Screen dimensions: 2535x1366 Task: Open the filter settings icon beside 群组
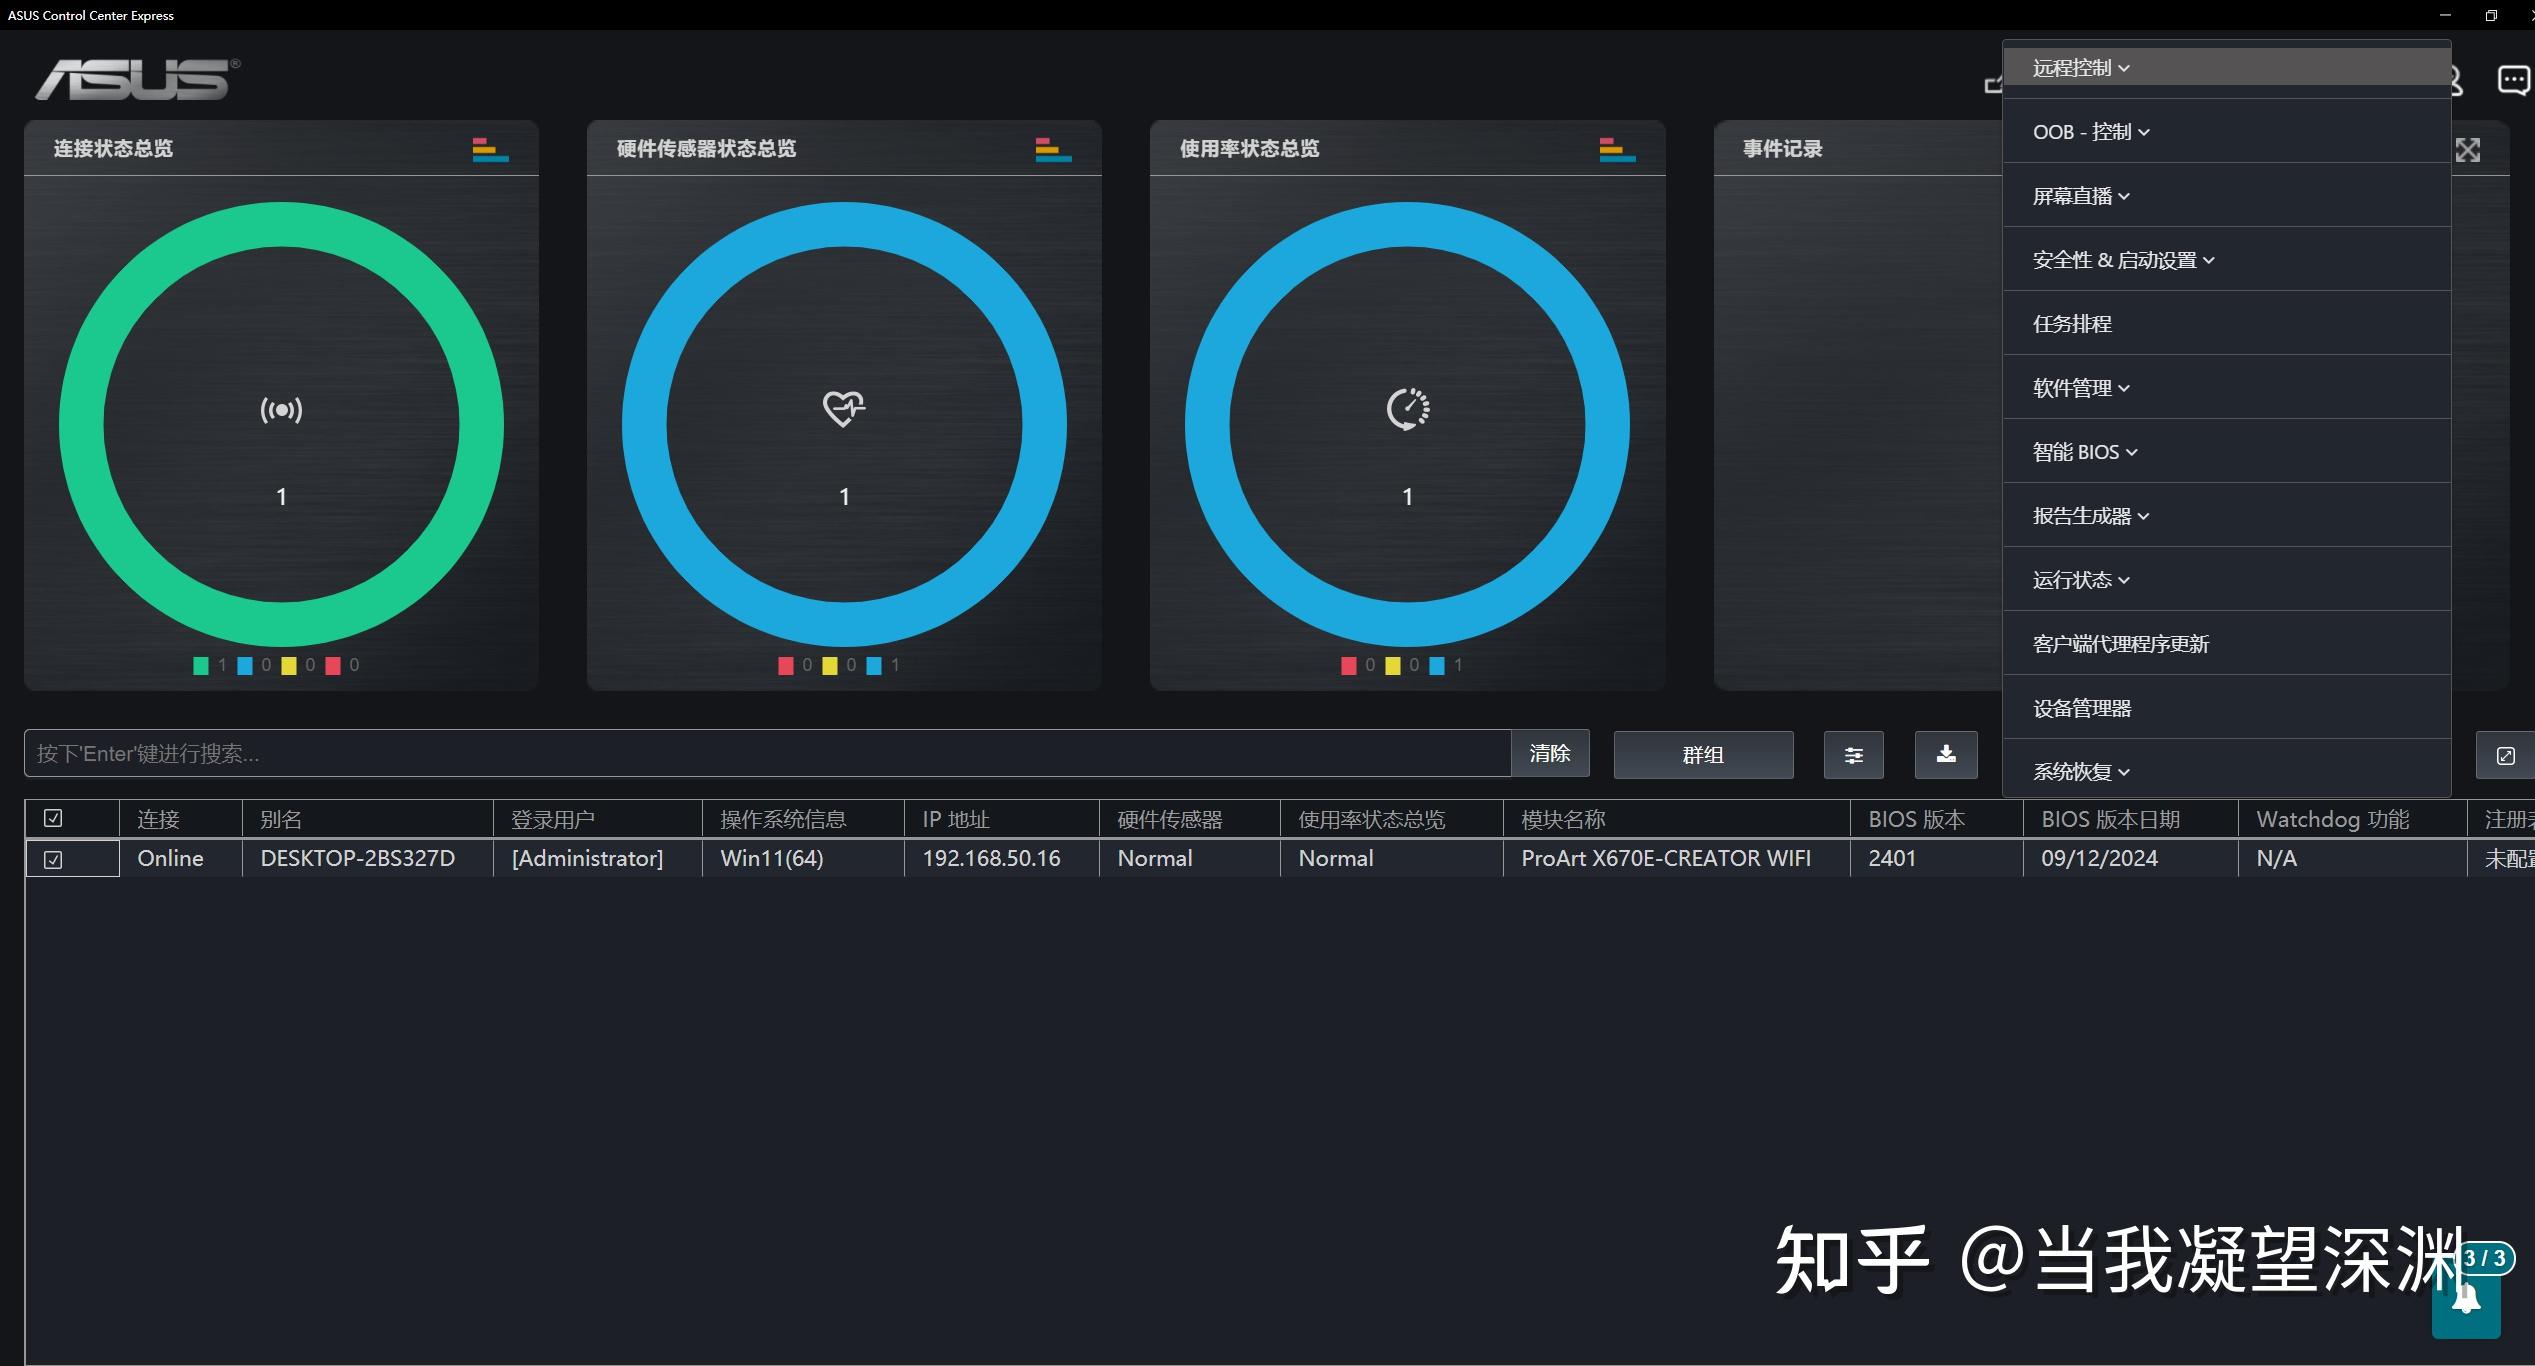(1852, 754)
